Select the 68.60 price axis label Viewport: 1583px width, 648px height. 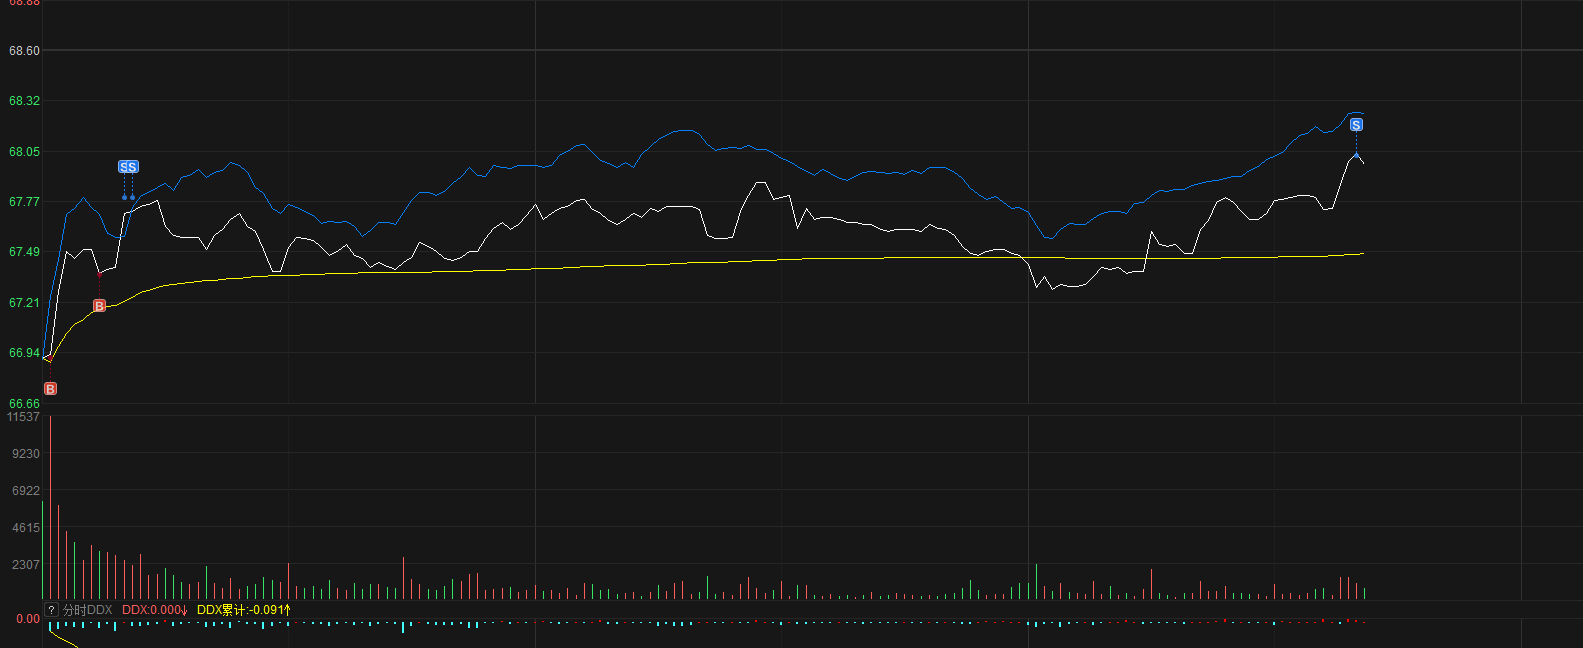pyautogui.click(x=24, y=51)
